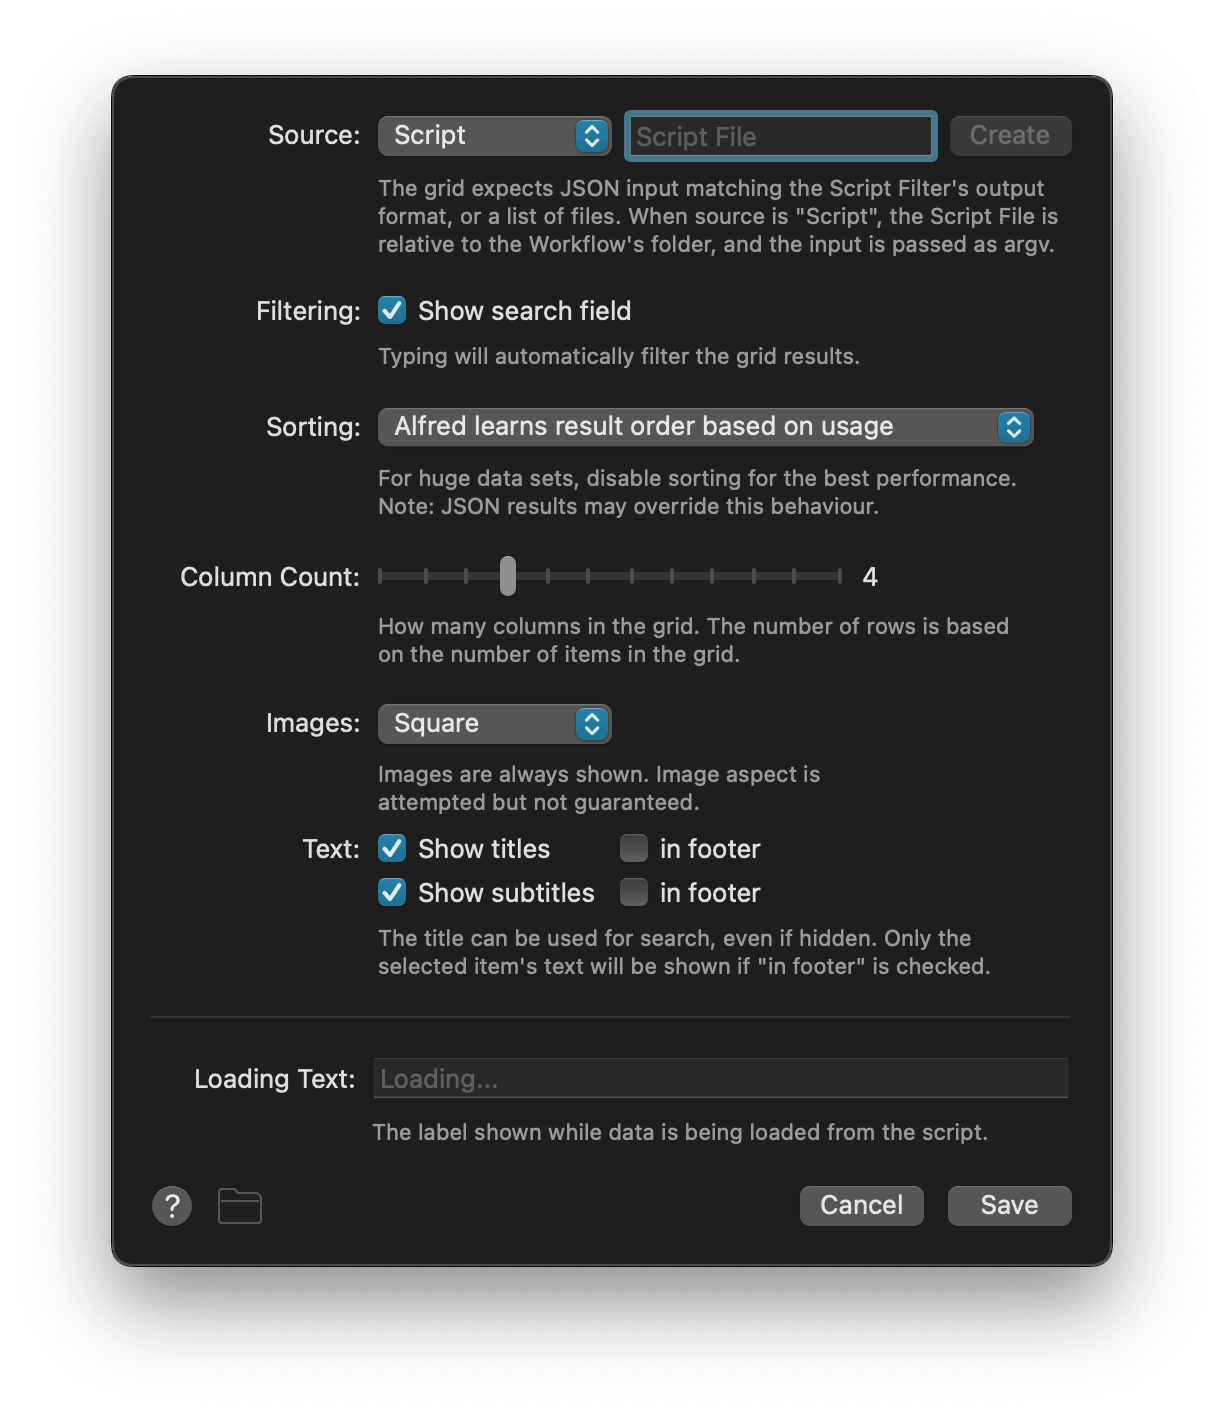Click the Save button
Screen dimensions: 1224x1414
pyautogui.click(x=1009, y=1205)
